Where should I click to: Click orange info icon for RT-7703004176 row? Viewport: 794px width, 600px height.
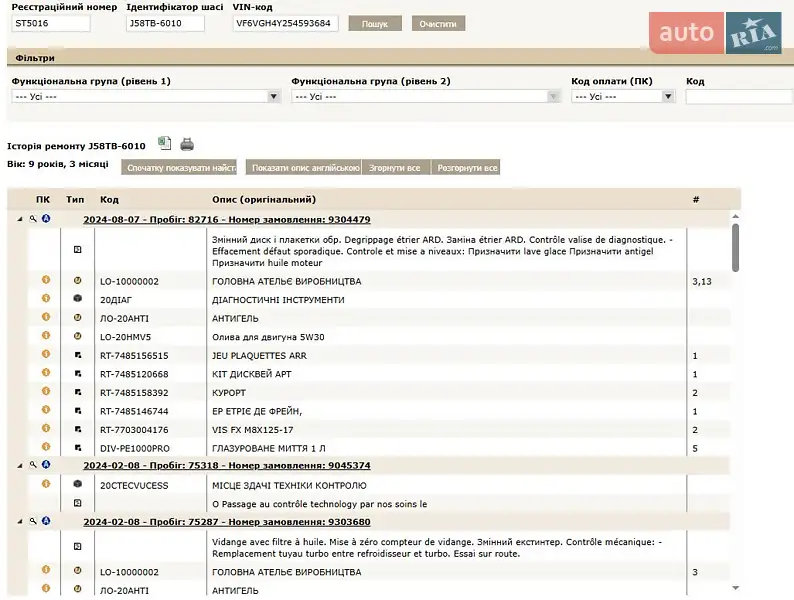[x=46, y=428]
